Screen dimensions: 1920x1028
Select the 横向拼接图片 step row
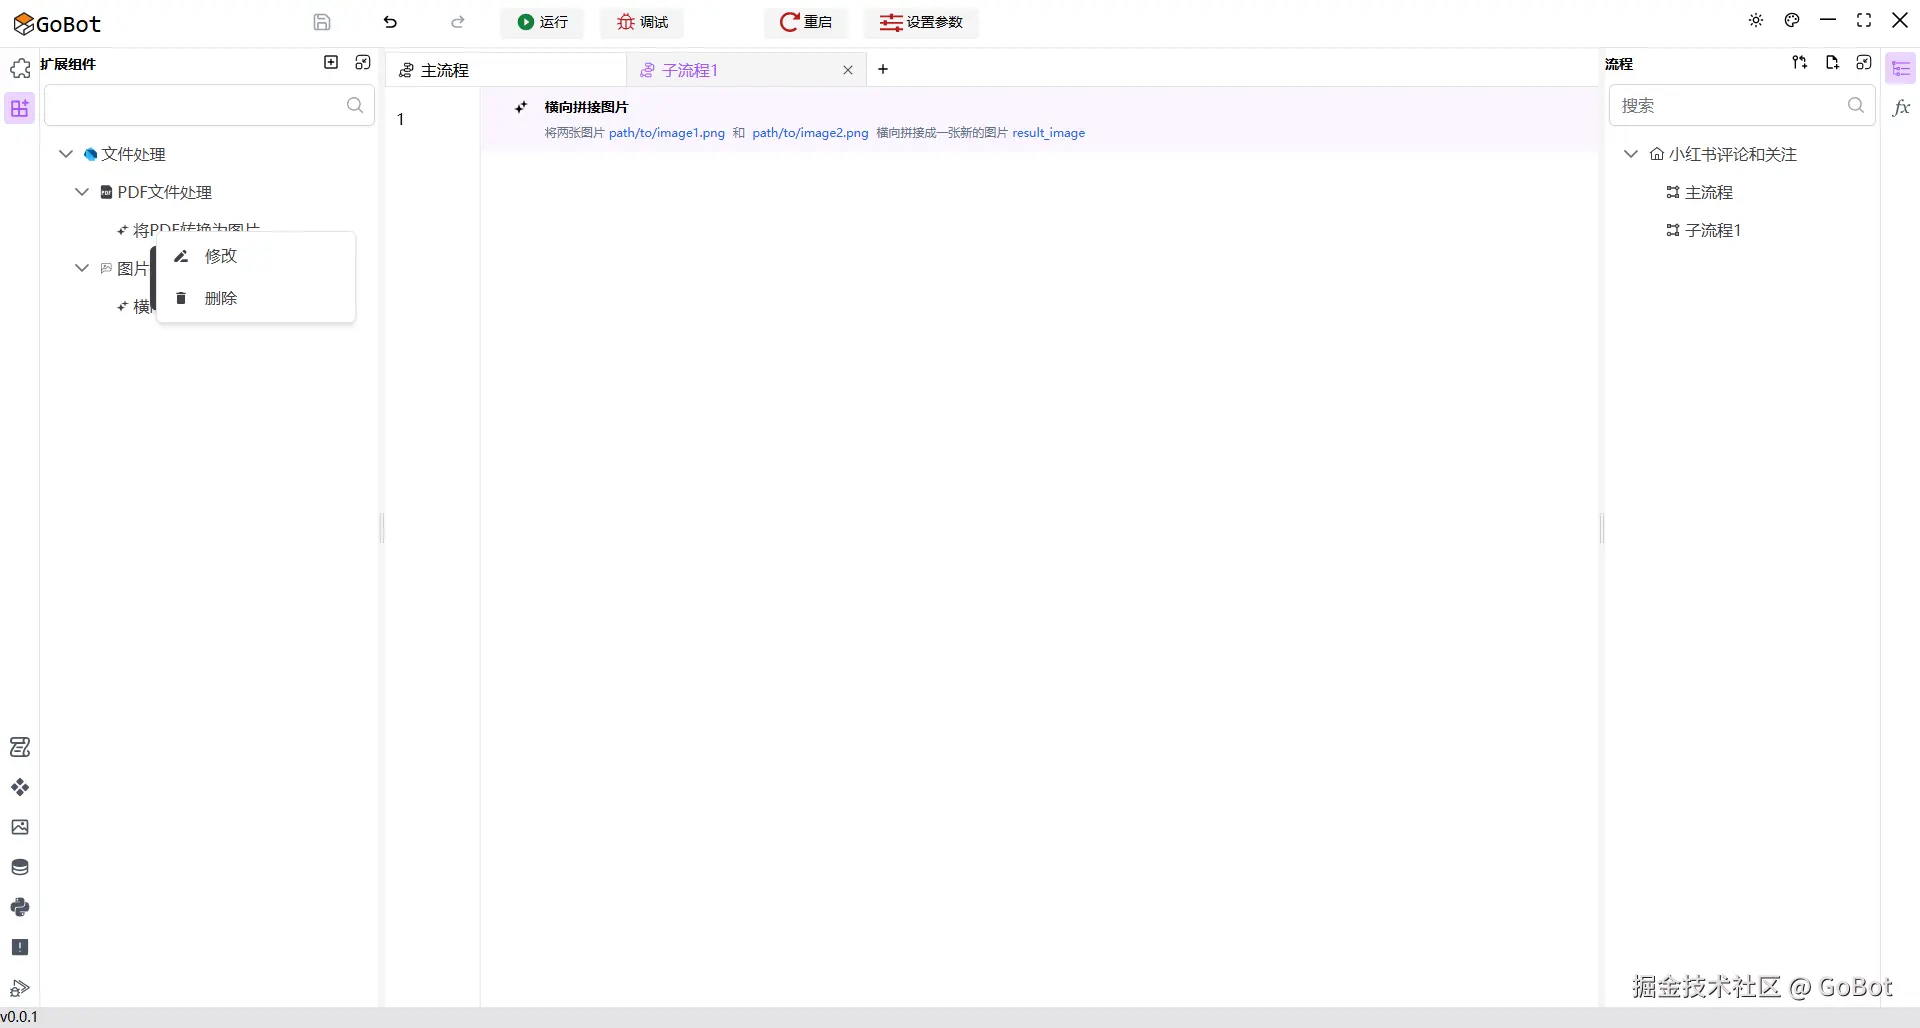[1040, 119]
